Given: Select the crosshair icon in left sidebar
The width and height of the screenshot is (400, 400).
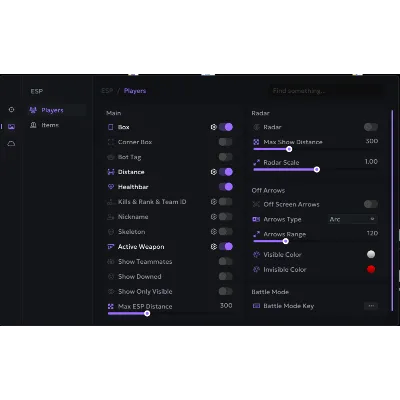Looking at the screenshot, I should pyautogui.click(x=11, y=110).
